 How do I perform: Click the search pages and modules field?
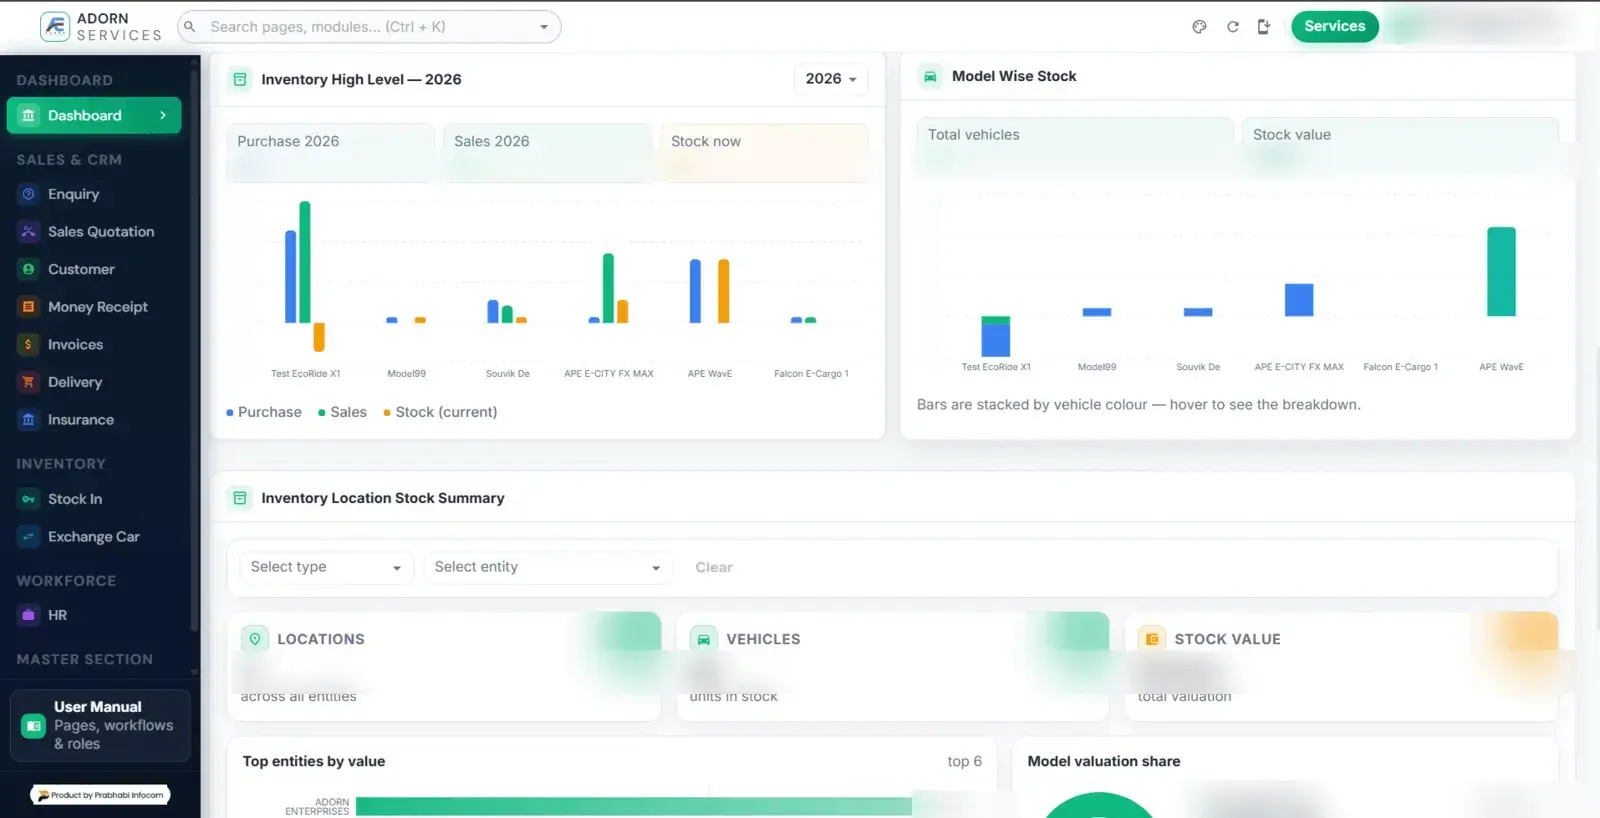[x=369, y=27]
